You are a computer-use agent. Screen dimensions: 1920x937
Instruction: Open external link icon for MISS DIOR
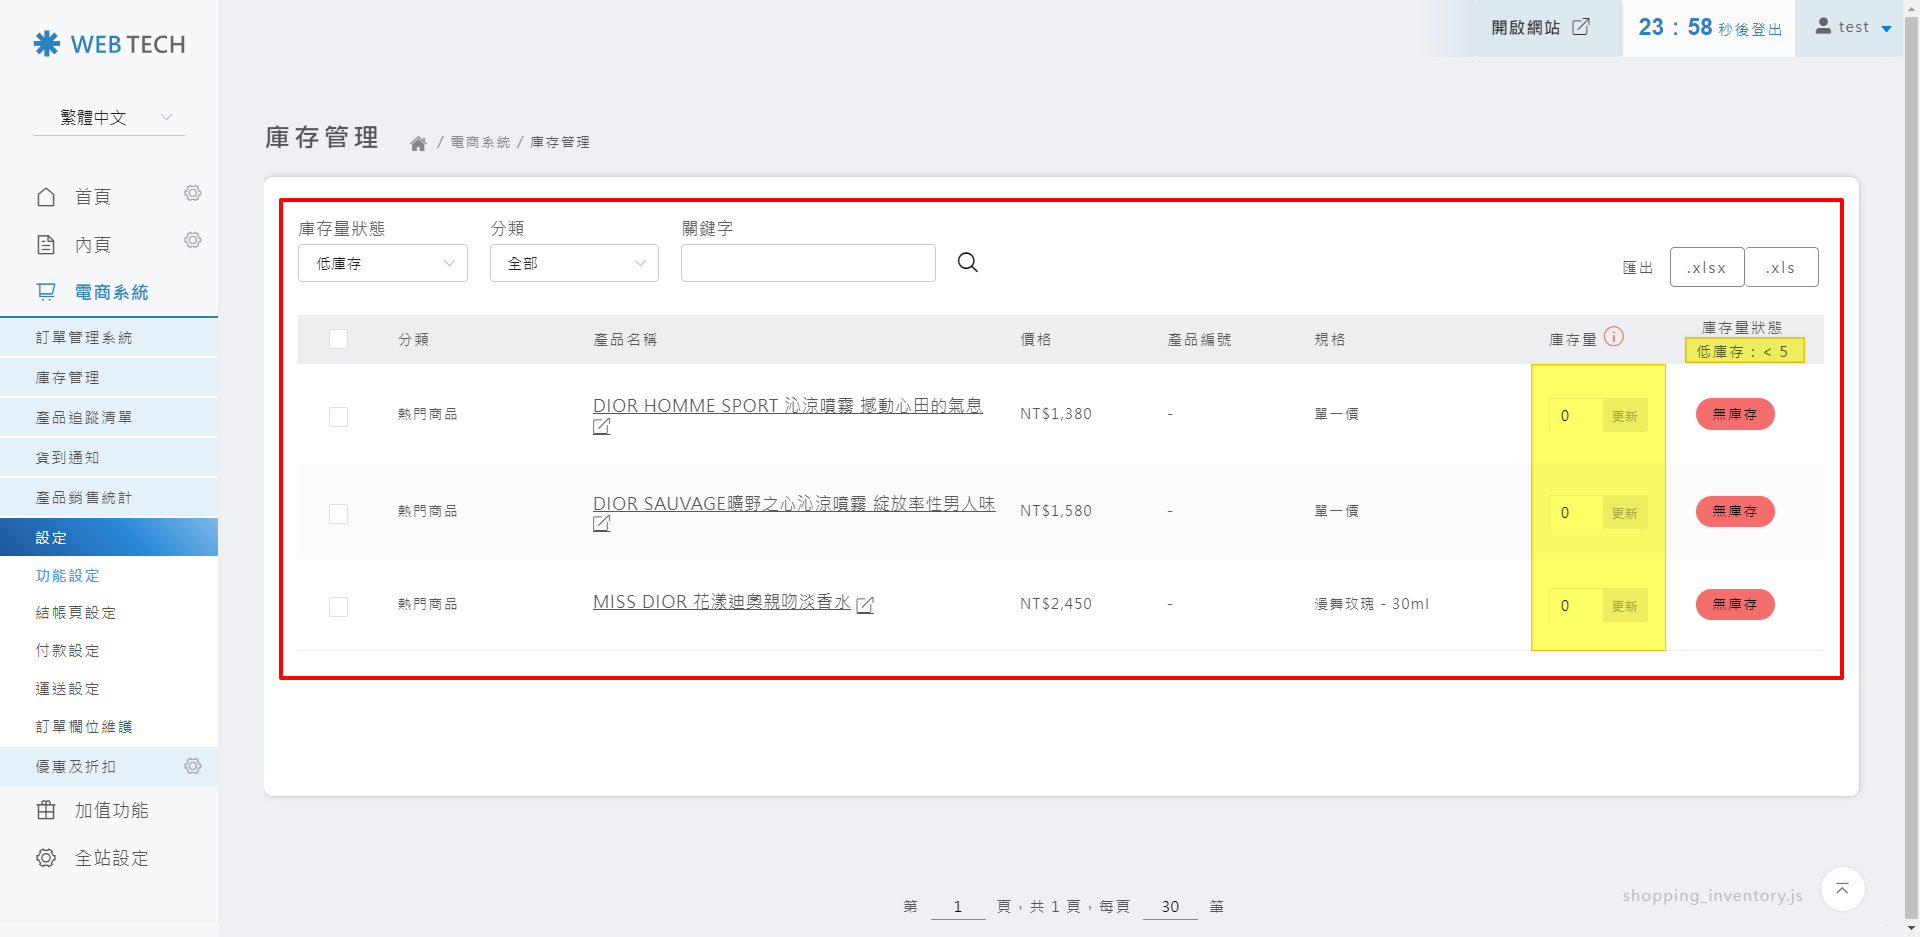click(865, 605)
